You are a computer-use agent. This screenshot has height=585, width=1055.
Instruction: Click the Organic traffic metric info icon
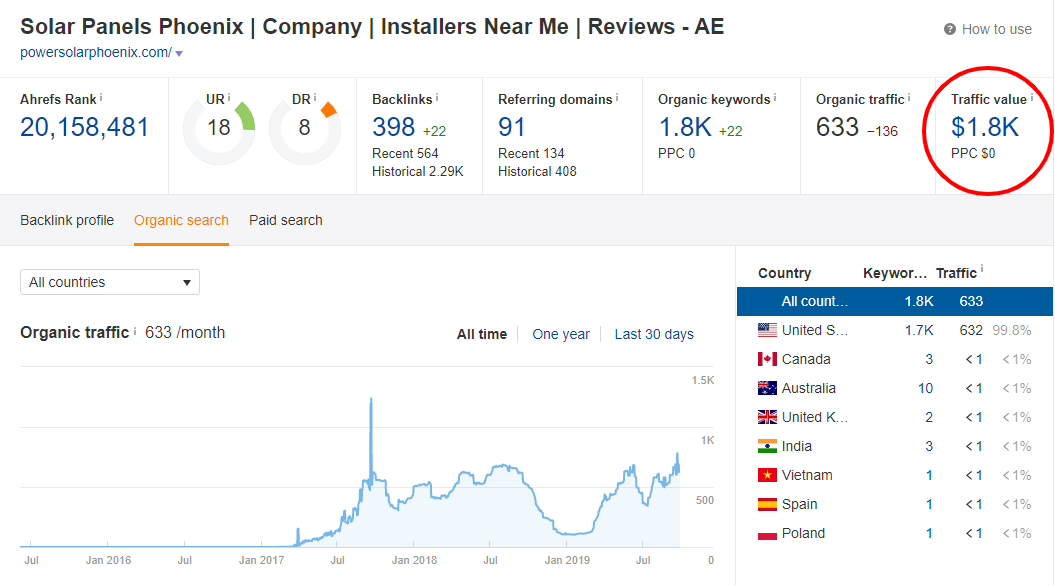[x=909, y=98]
